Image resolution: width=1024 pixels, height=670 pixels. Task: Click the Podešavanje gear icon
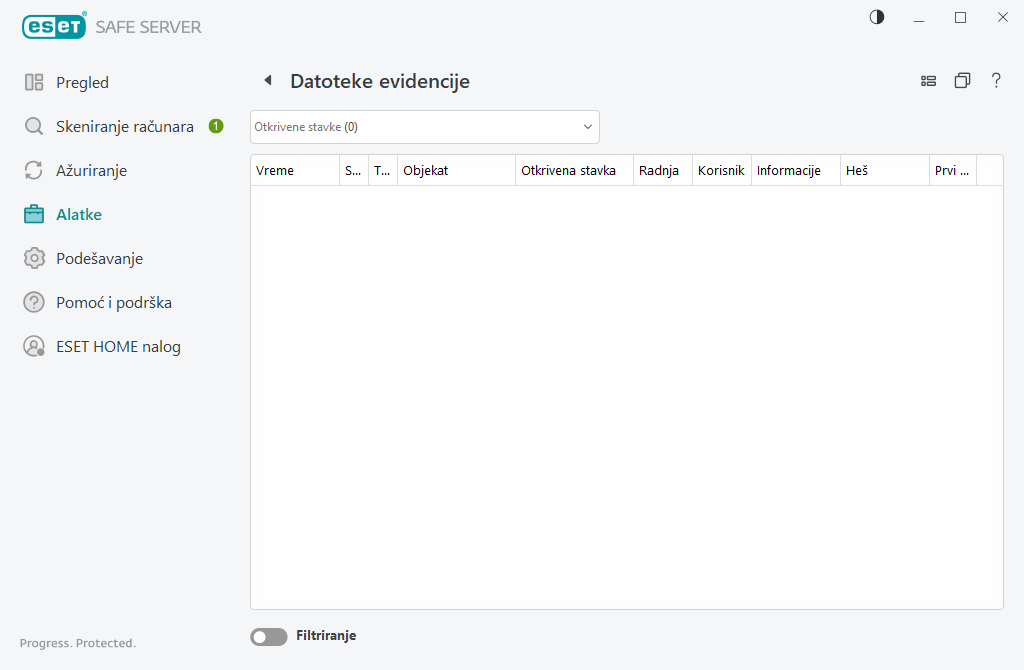pyautogui.click(x=34, y=259)
